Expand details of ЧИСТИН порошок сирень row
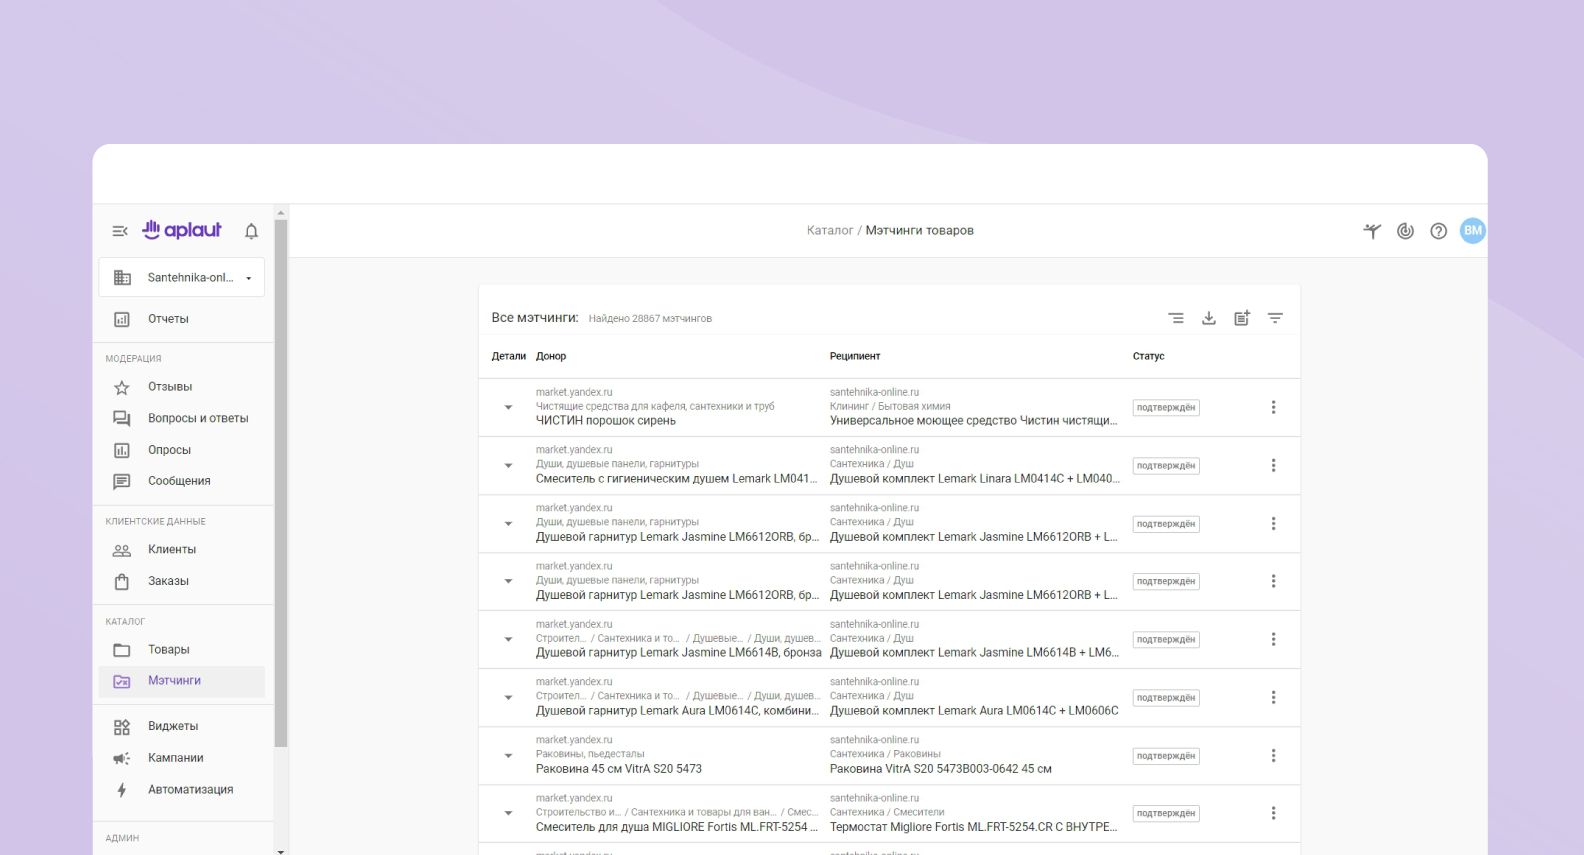 tap(508, 407)
